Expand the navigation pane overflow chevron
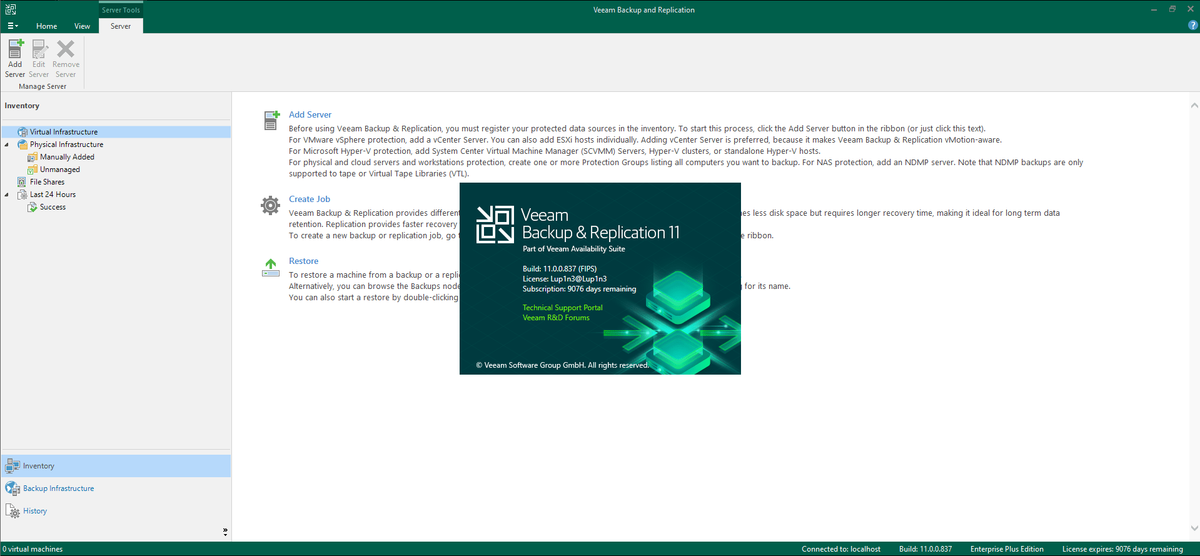The image size is (1200, 556). [225, 532]
